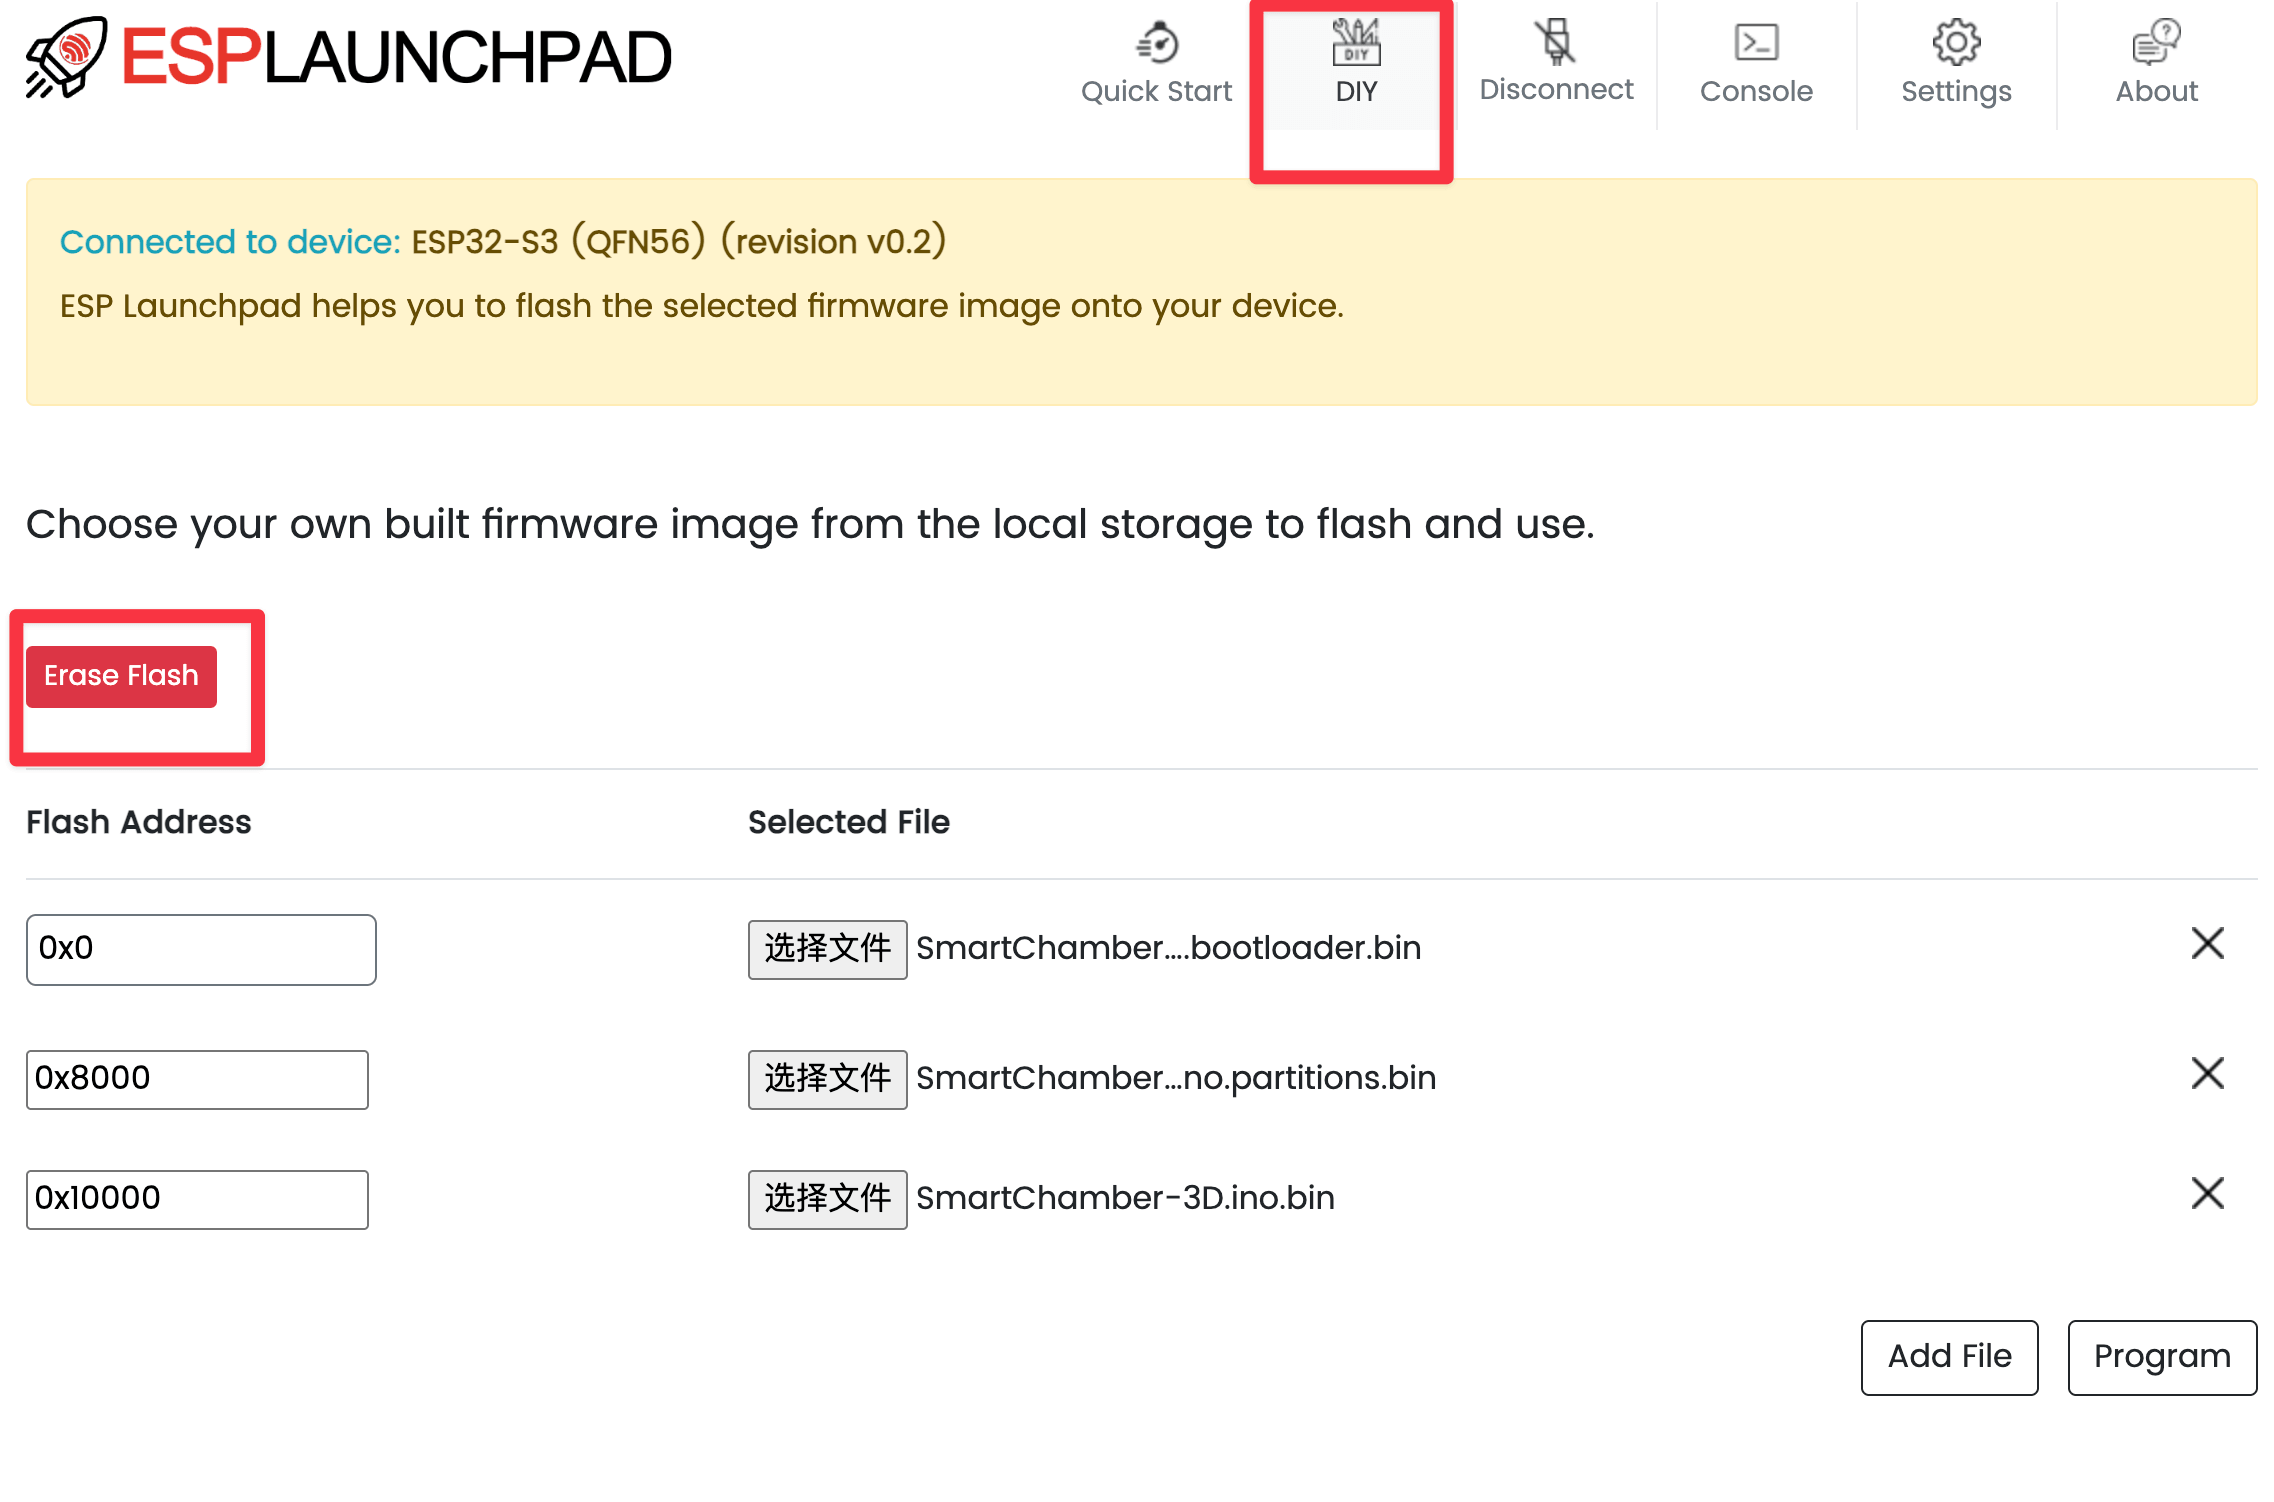Click the ESP Launchpad rocket logo
The height and width of the screenshot is (1502, 2274).
tap(66, 57)
